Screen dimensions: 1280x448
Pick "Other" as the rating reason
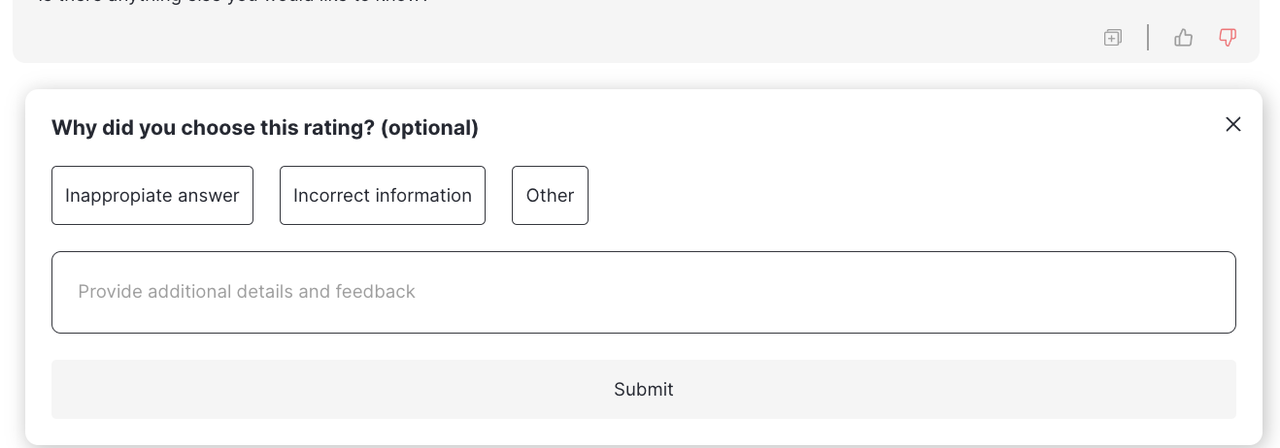[550, 195]
